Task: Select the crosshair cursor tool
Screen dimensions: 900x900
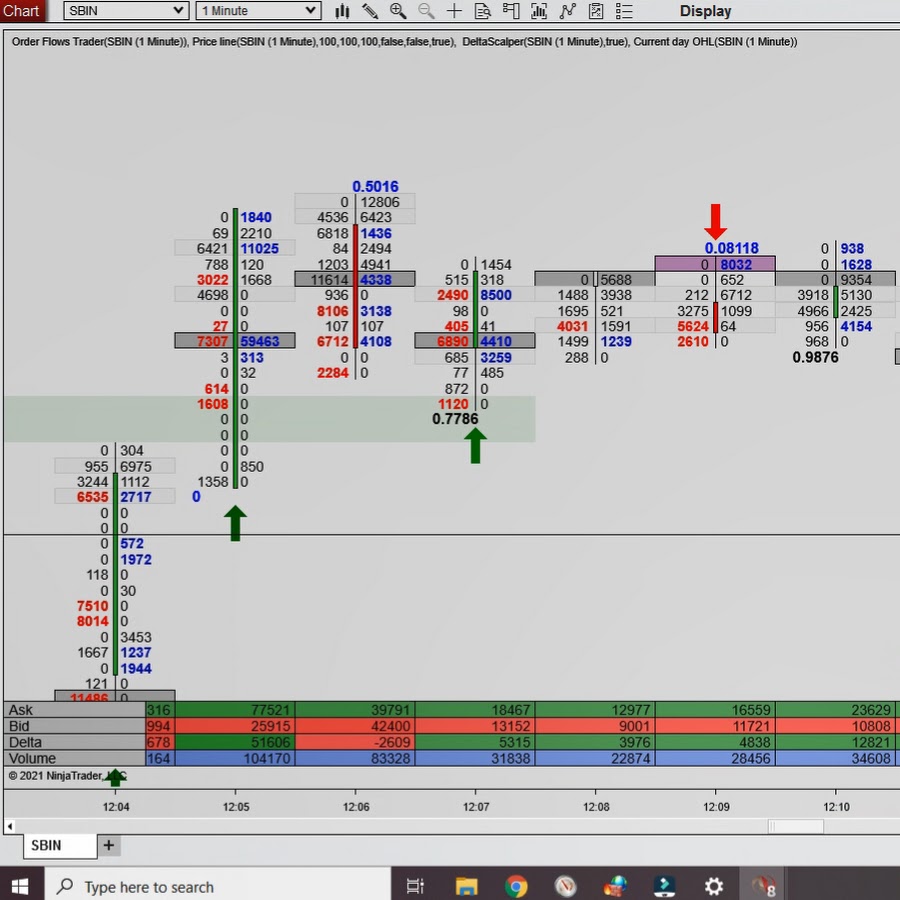Action: pos(455,11)
